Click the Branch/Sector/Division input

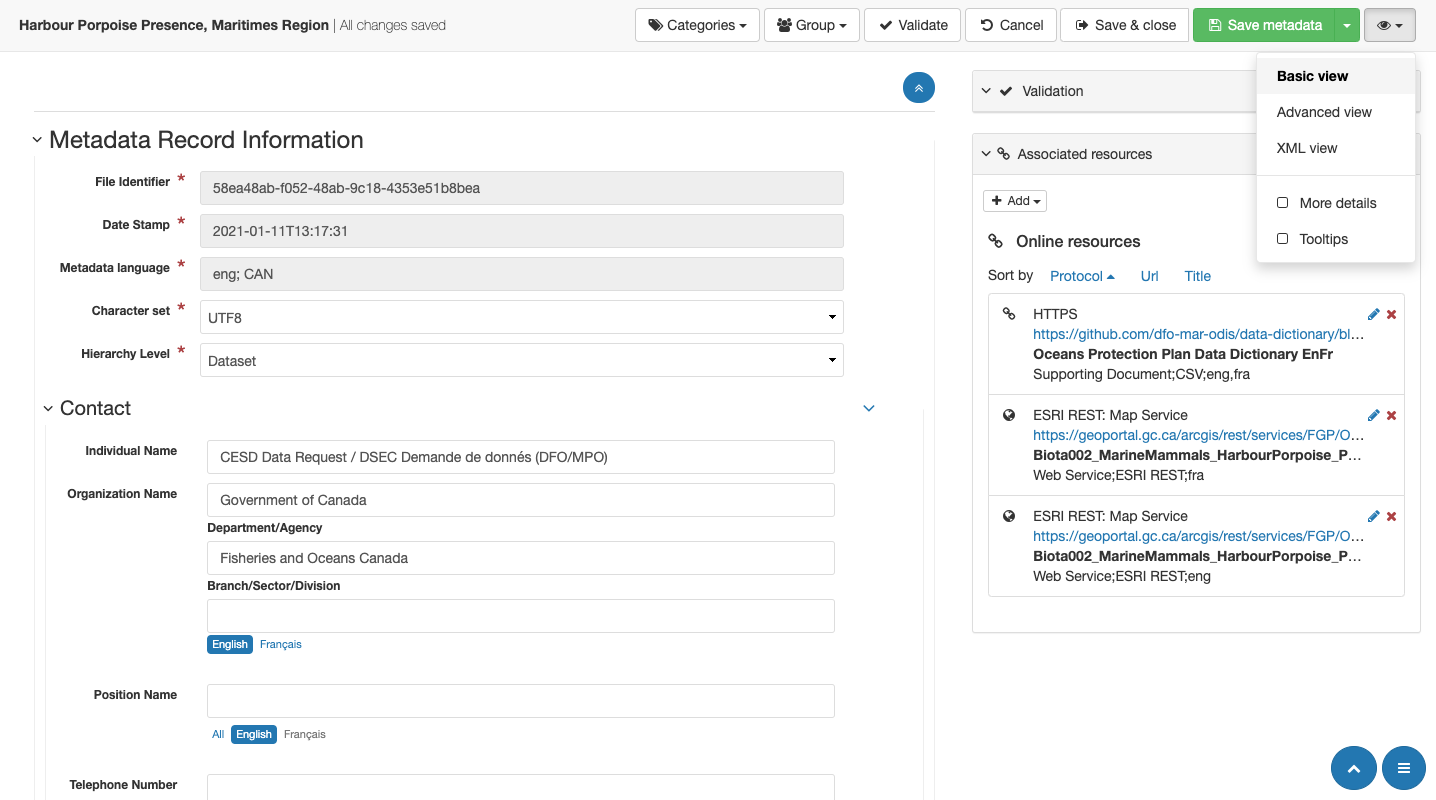point(521,616)
